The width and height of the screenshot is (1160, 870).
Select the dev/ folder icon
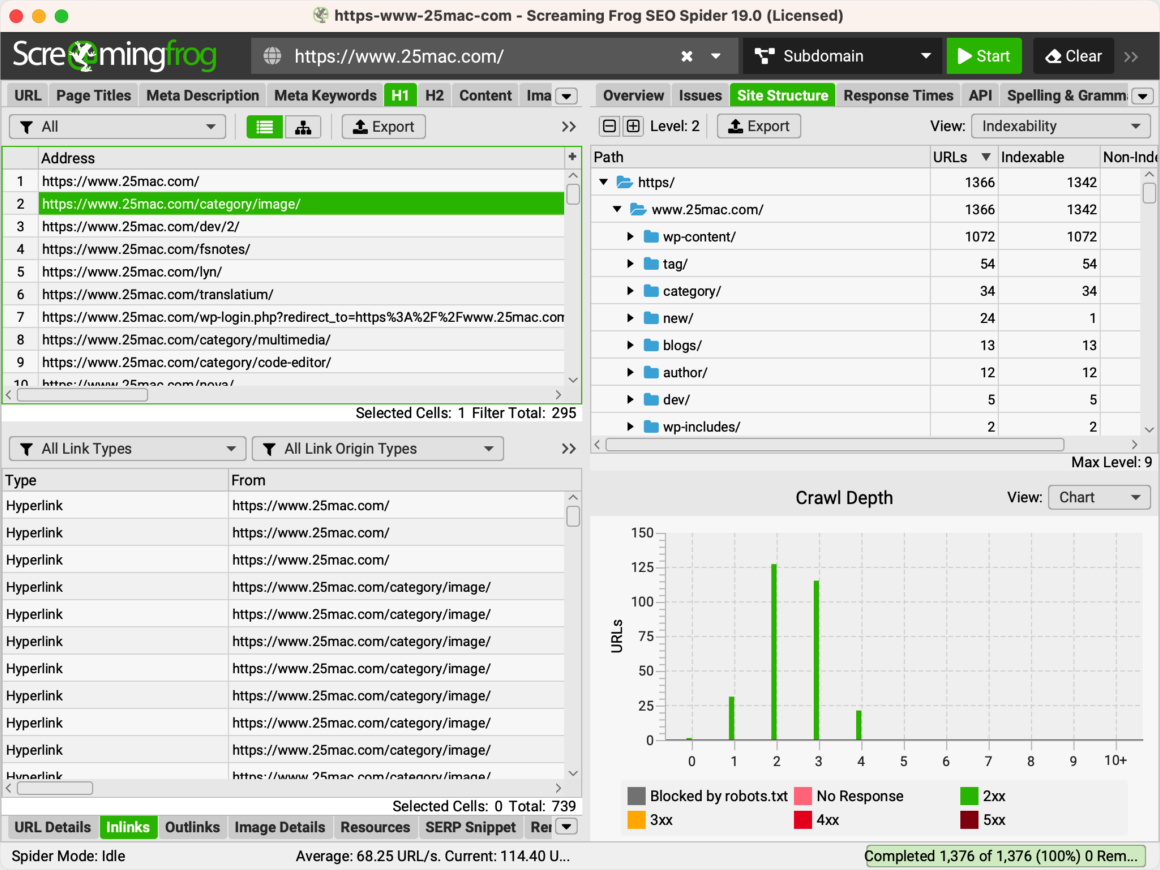pyautogui.click(x=651, y=399)
